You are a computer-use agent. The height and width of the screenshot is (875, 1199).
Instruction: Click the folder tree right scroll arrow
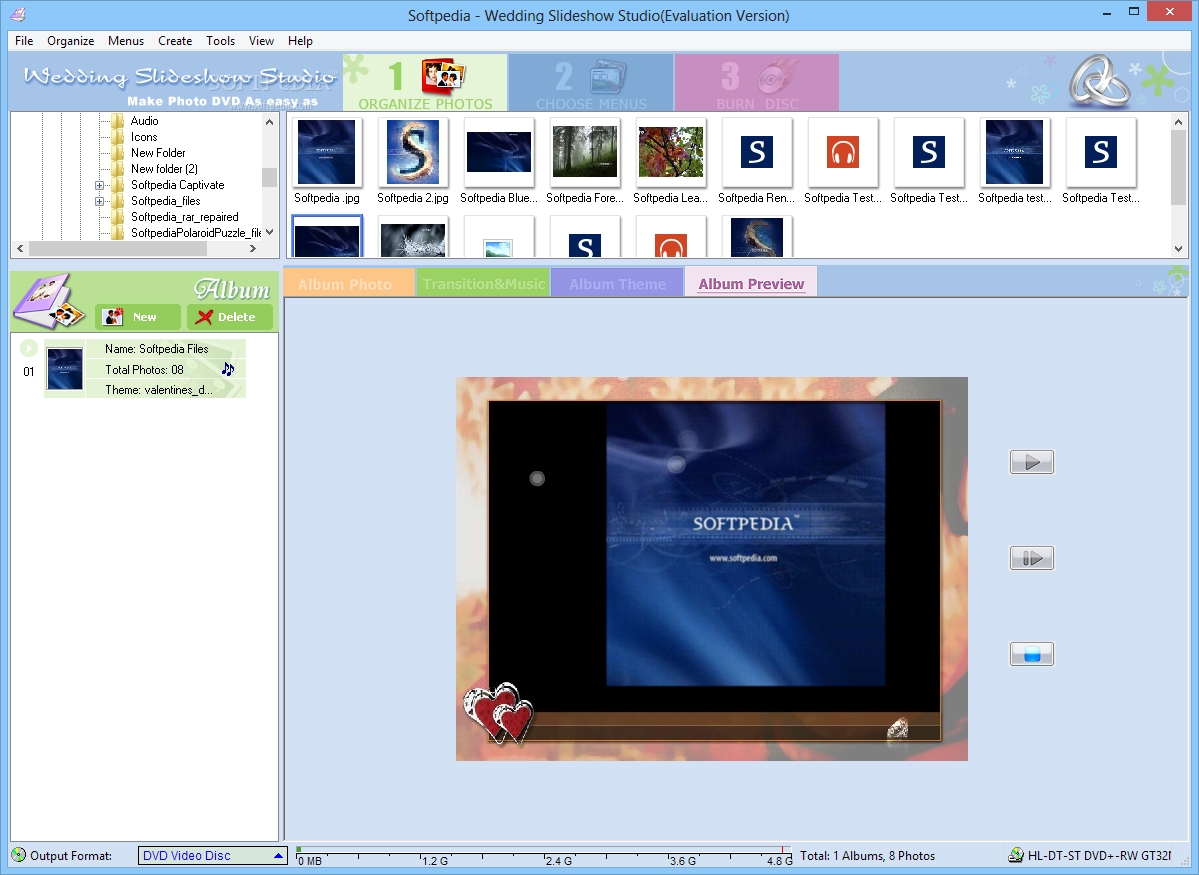(253, 249)
